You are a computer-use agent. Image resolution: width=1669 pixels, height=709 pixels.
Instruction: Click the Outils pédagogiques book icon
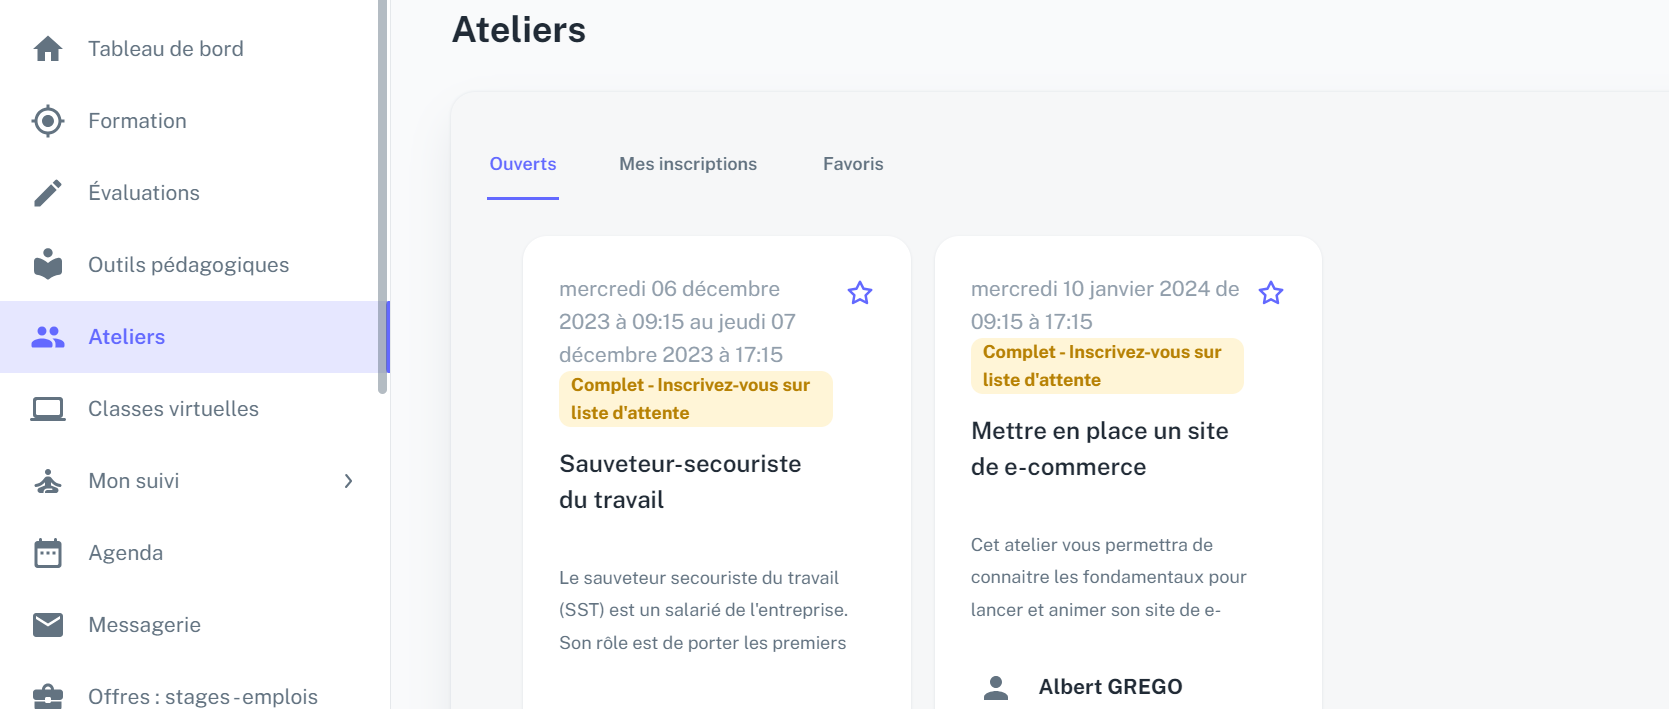[x=48, y=265]
